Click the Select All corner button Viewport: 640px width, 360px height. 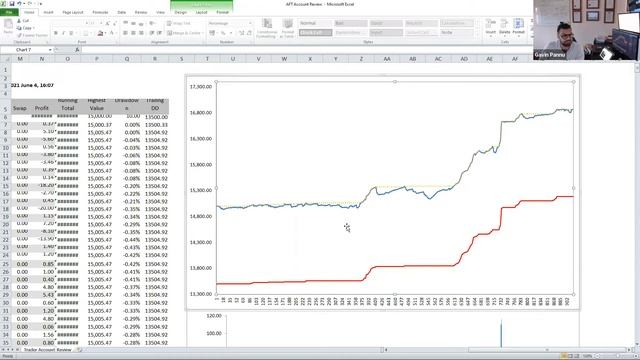pyautogui.click(x=6, y=59)
